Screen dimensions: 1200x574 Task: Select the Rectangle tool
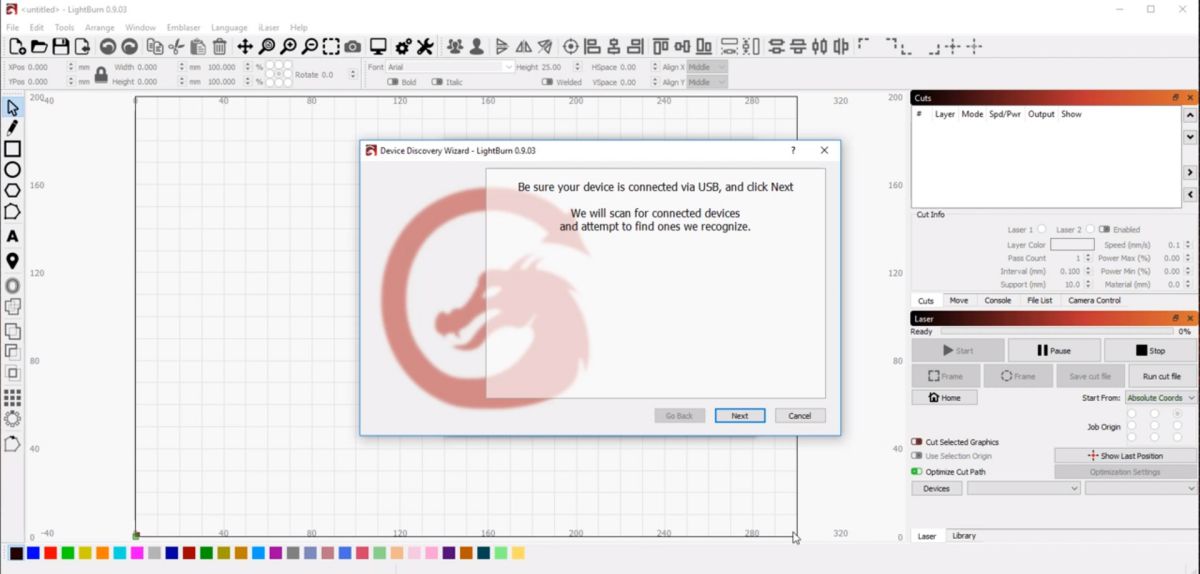(x=13, y=149)
